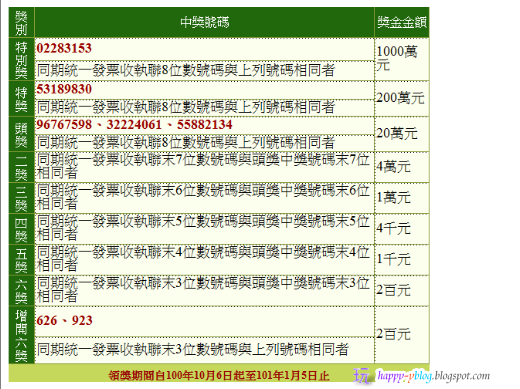Click the first prize number 32224061
Image resolution: width=520 pixels, height=389 pixels.
point(134,125)
